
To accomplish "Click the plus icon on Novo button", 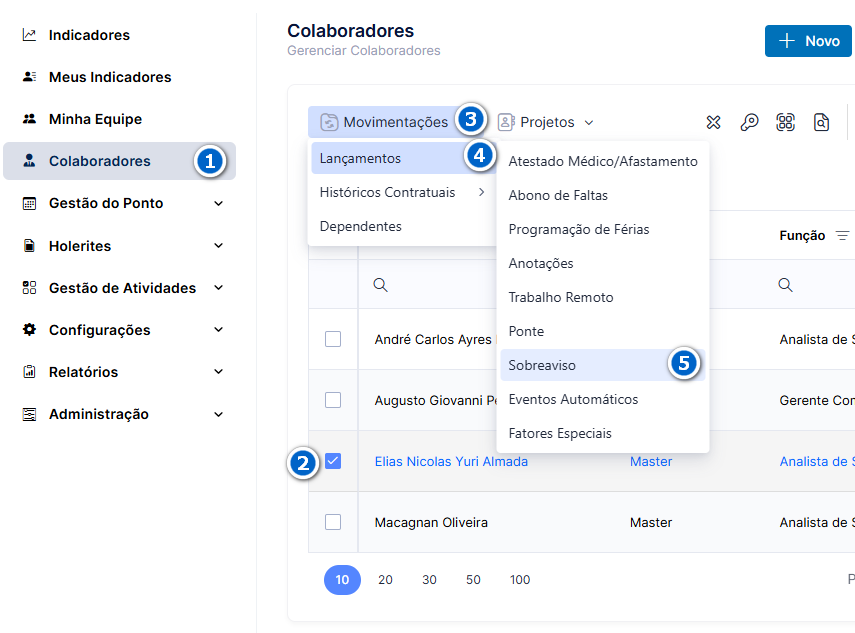I will tap(786, 41).
